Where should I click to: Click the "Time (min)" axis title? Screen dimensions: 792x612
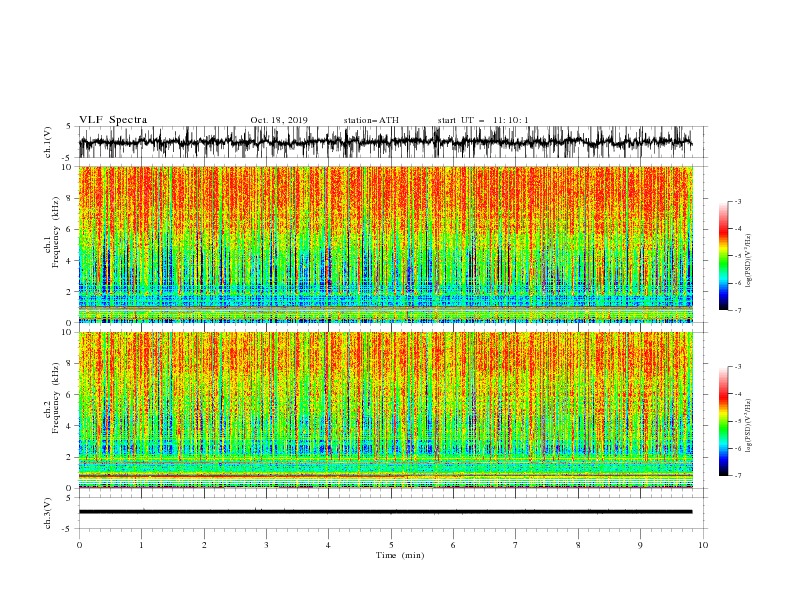pyautogui.click(x=400, y=555)
